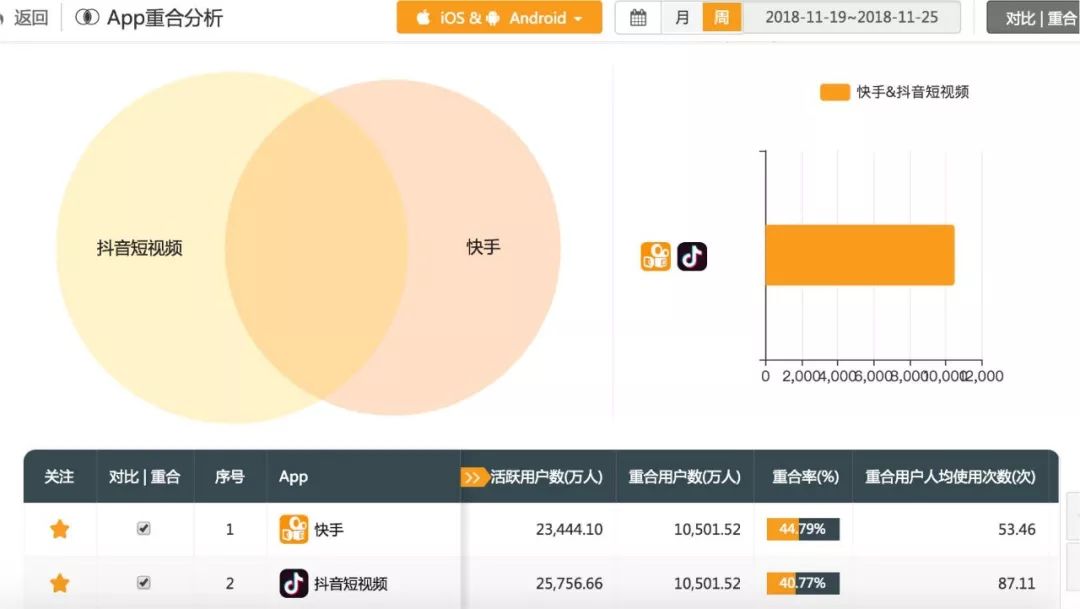Click the Apple icon in platform button
This screenshot has height=609, width=1080.
[x=424, y=17]
